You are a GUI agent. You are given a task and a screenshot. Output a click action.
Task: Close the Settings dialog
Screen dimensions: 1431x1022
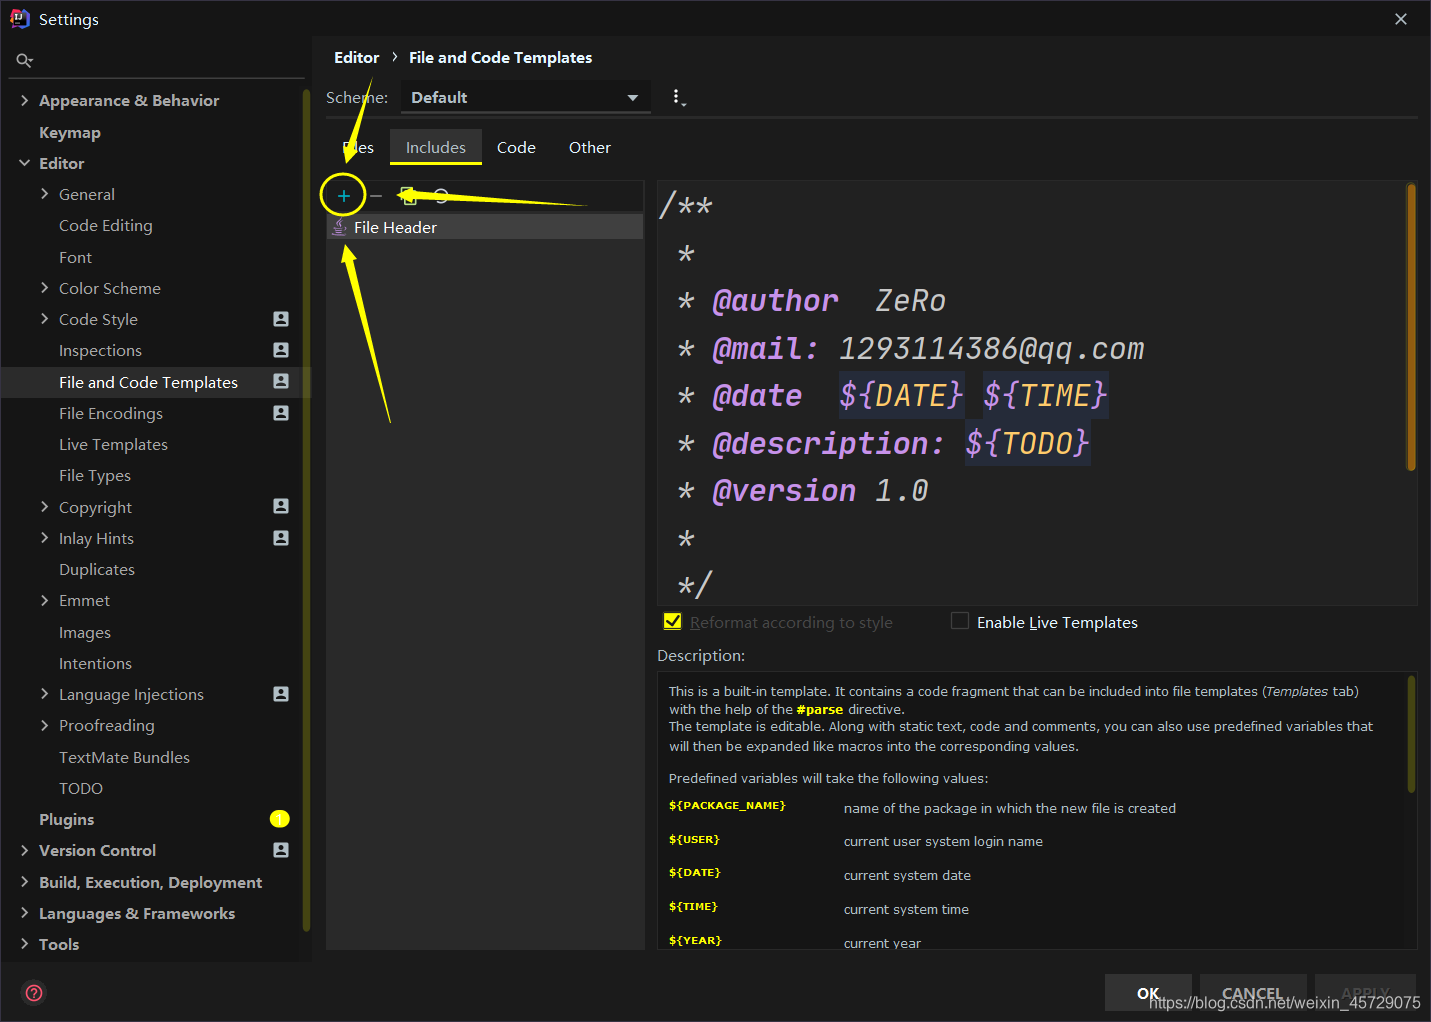(1401, 19)
